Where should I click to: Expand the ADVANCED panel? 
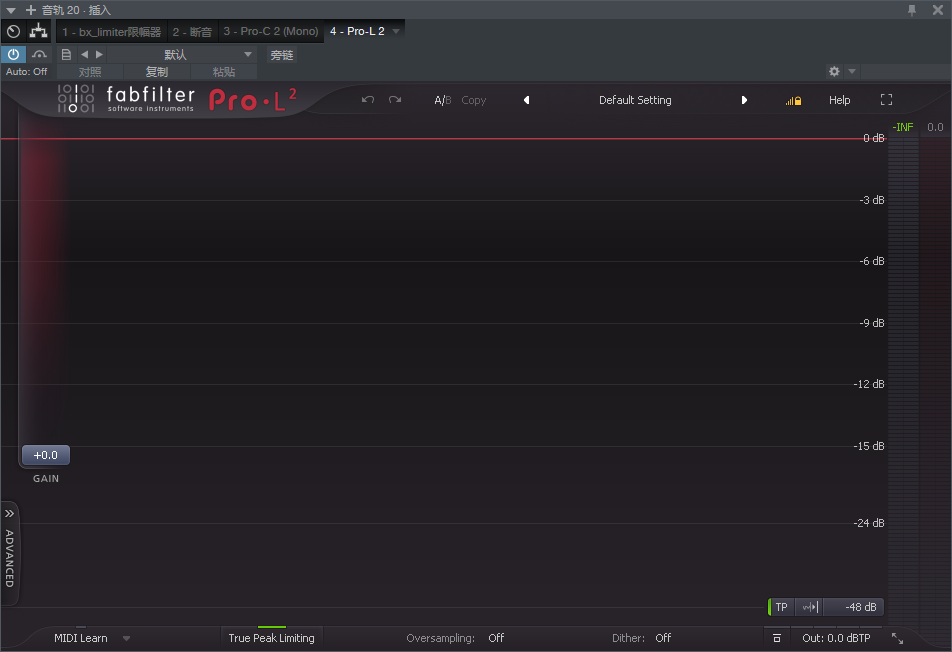pyautogui.click(x=10, y=553)
